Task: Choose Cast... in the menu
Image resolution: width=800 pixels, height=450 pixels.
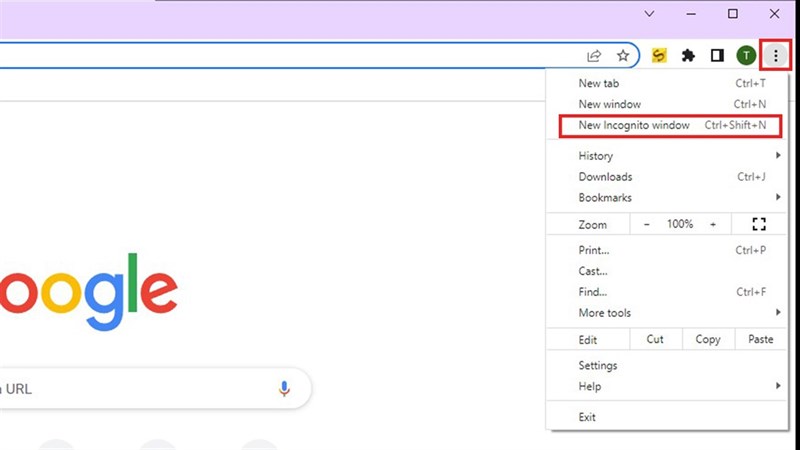Action: click(667, 271)
